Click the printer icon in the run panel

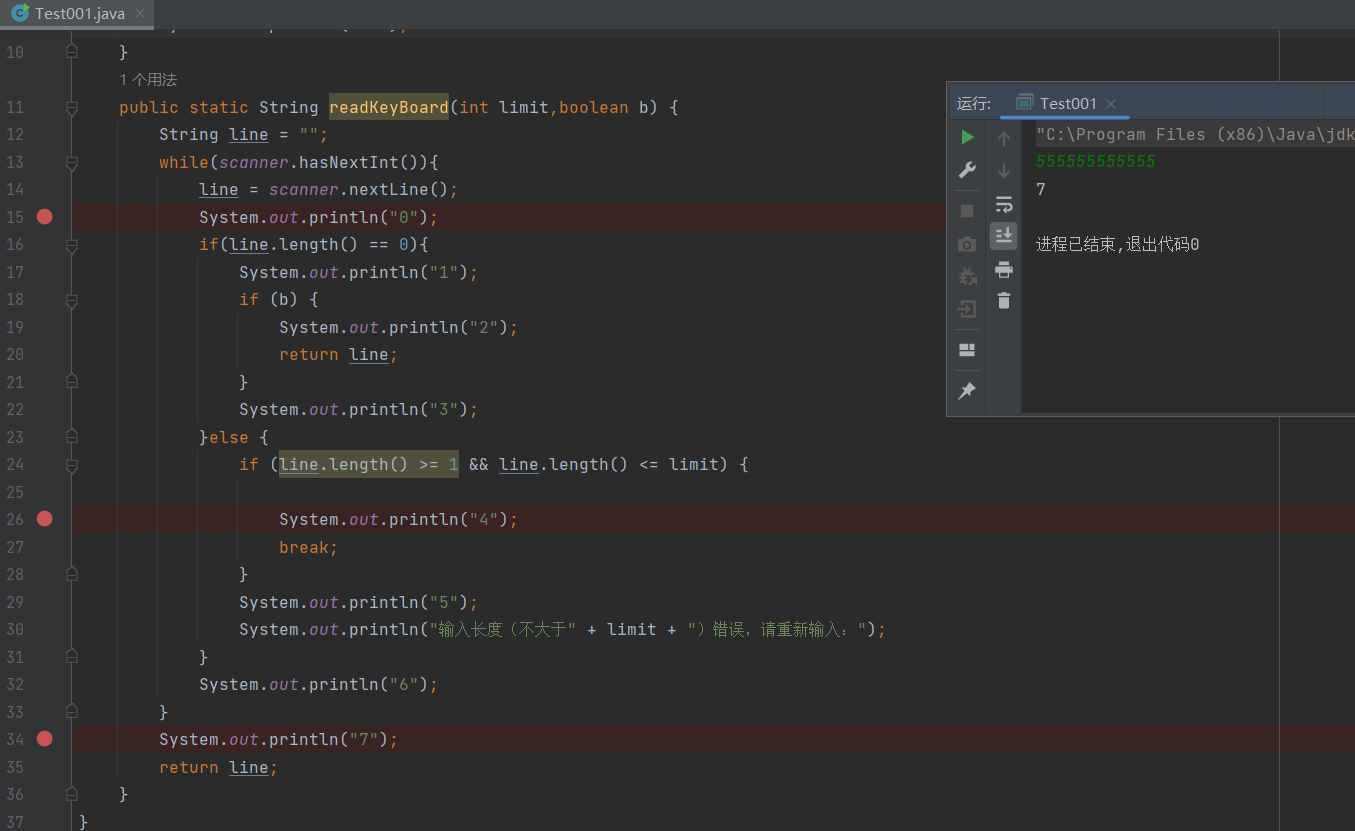point(1004,269)
